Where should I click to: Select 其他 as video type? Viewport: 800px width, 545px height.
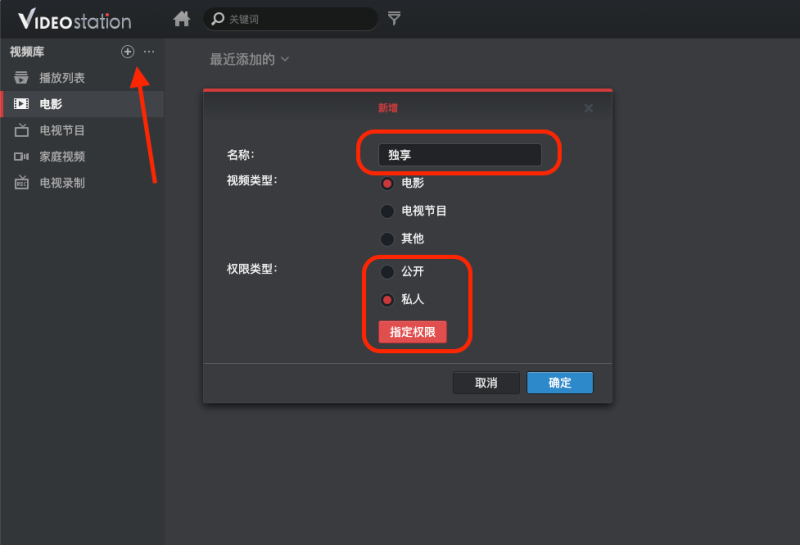coord(387,238)
